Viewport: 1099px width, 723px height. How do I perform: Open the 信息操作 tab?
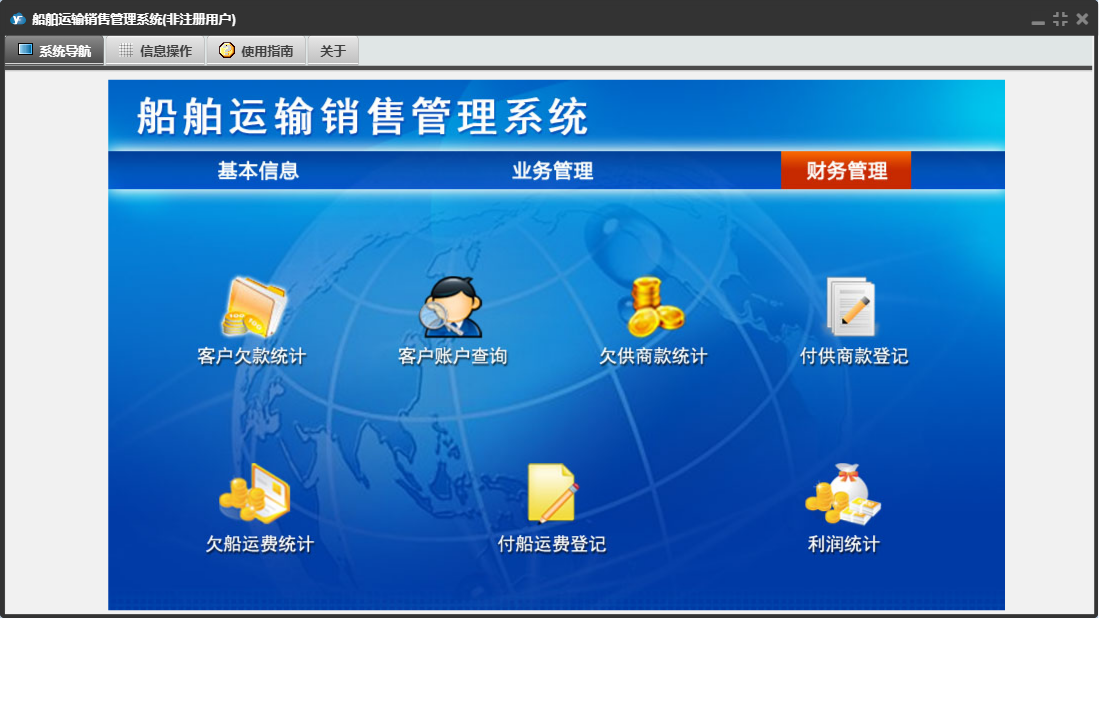pos(155,51)
